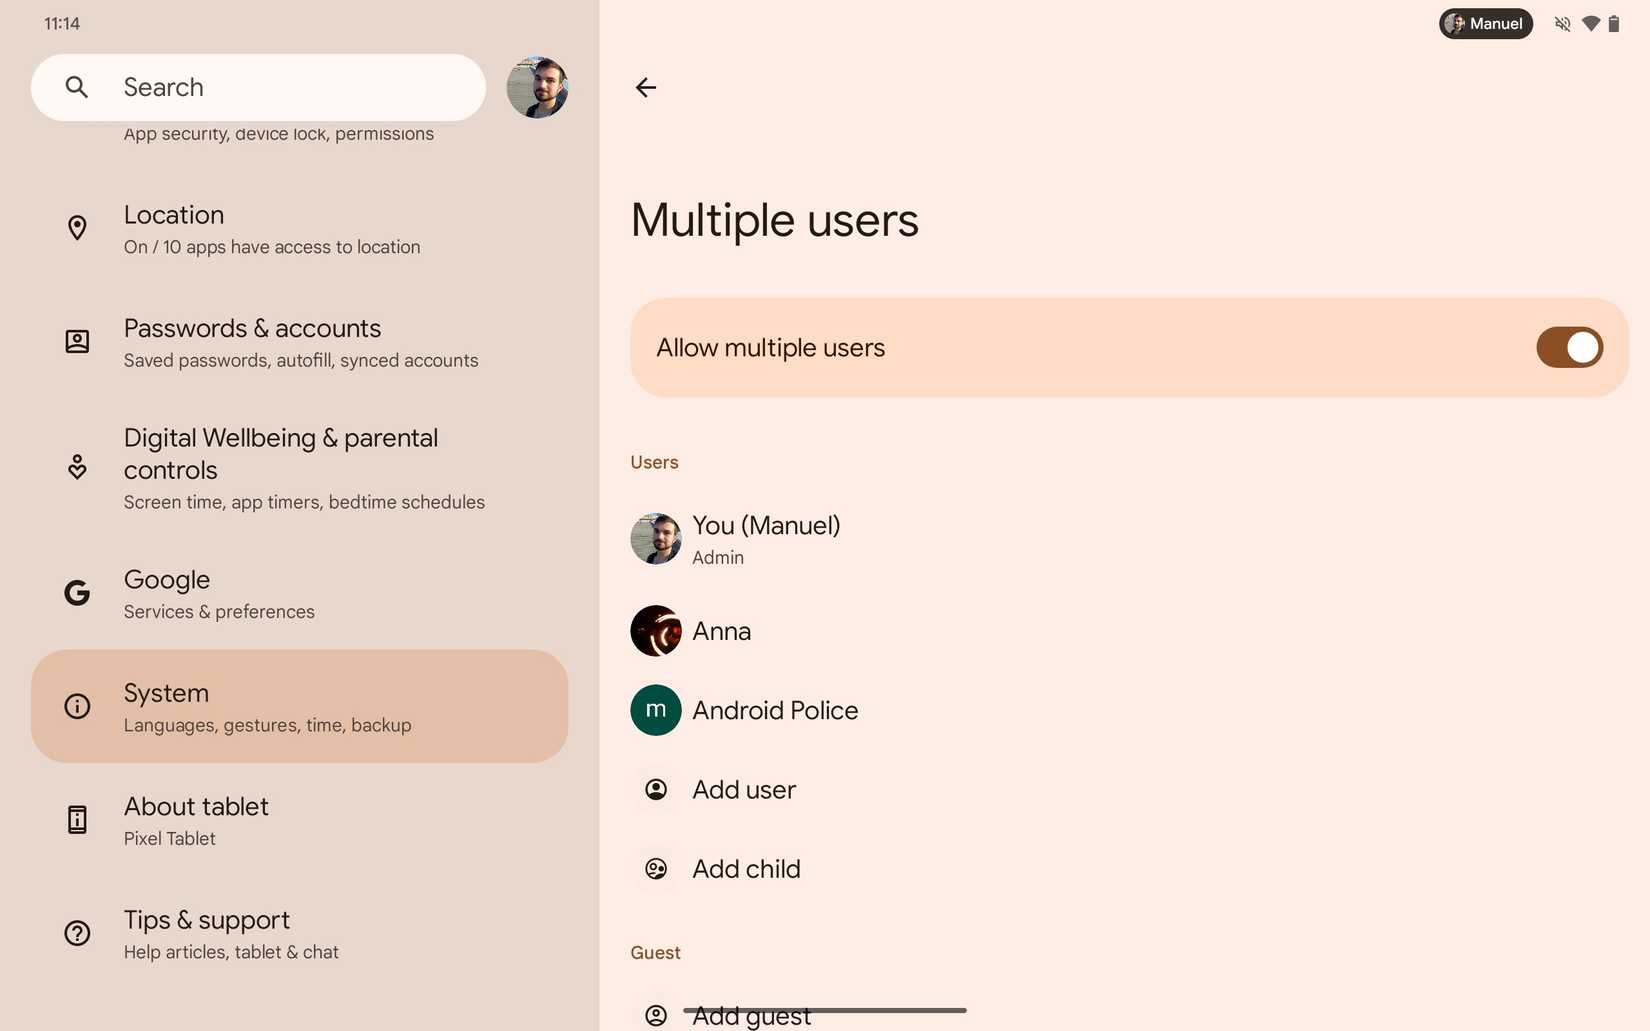This screenshot has width=1650, height=1031.
Task: Toggle Allow multiple users switch off
Action: [1568, 348]
